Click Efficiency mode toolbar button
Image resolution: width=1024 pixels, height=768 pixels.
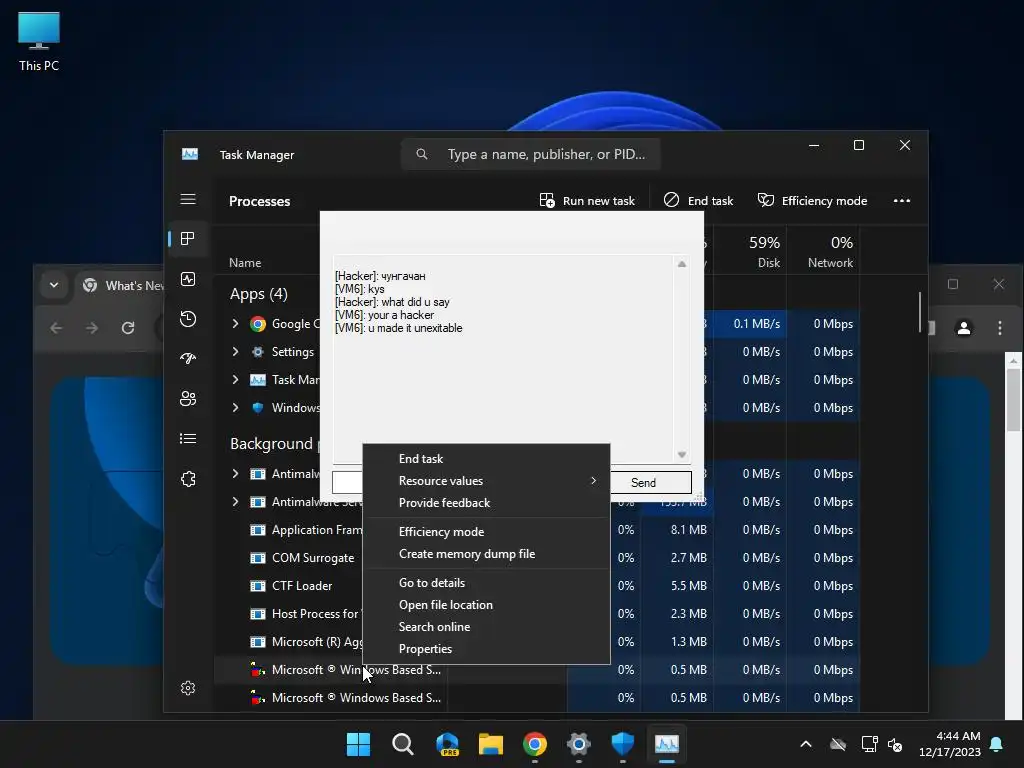812,200
